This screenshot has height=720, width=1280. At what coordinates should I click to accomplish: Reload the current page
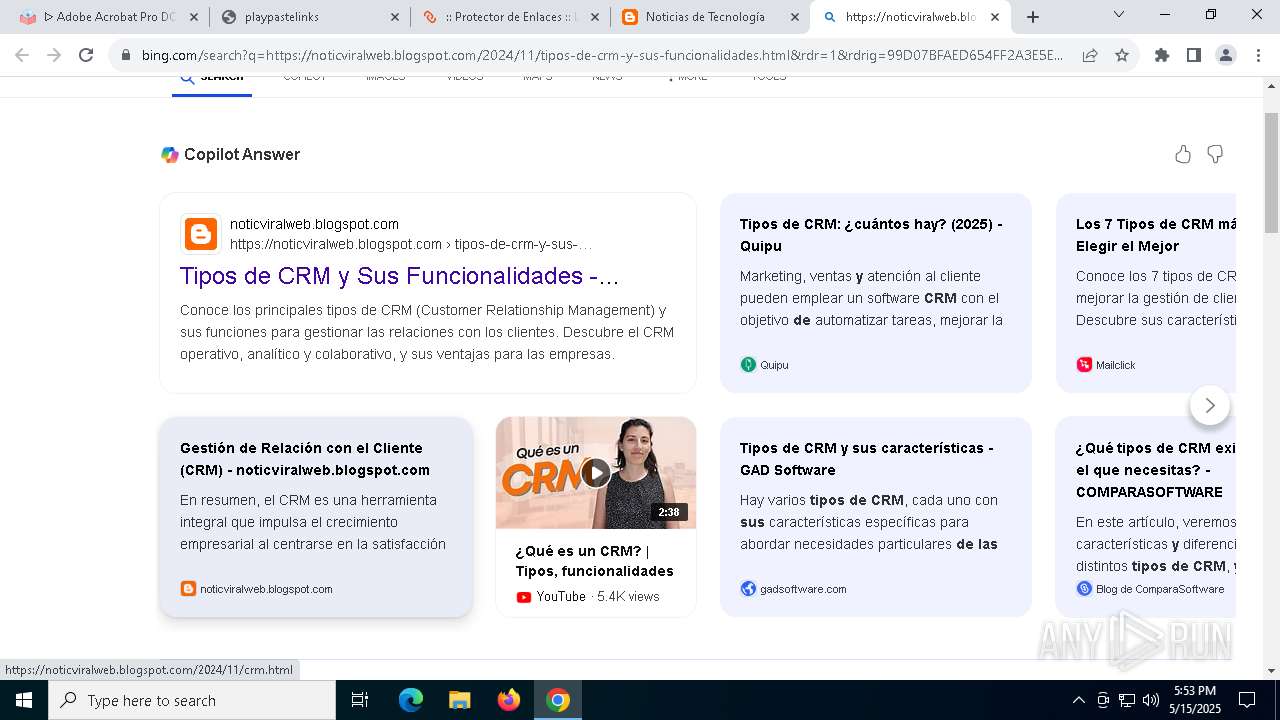coord(86,56)
